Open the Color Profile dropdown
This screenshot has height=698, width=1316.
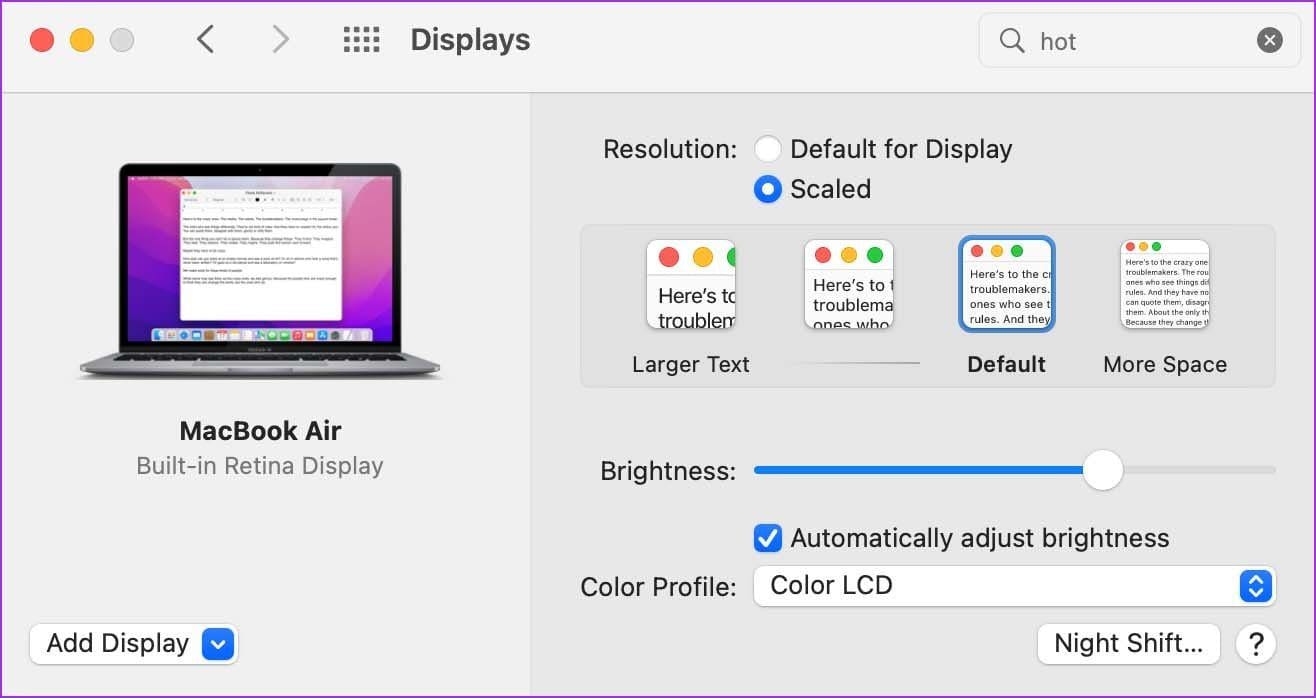coord(1014,586)
